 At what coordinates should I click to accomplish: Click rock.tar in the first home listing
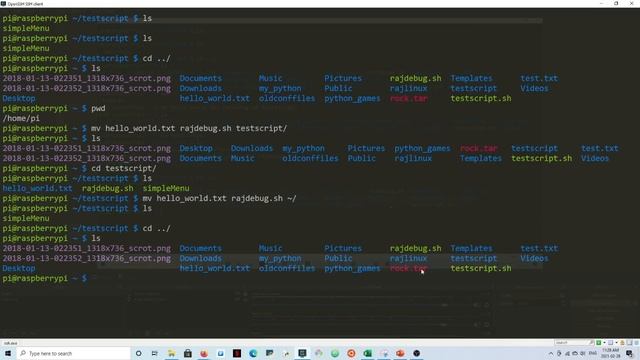[x=409, y=99]
